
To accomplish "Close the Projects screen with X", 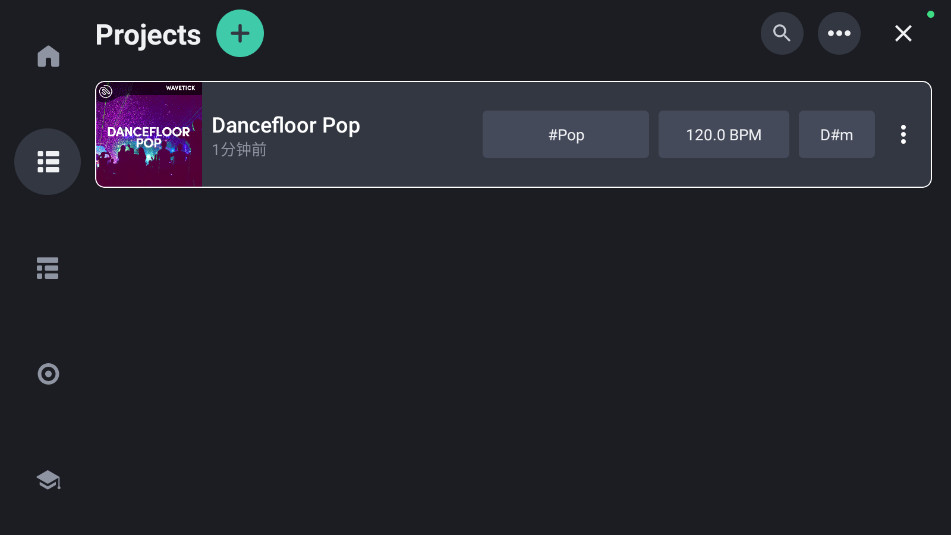I will (x=903, y=34).
